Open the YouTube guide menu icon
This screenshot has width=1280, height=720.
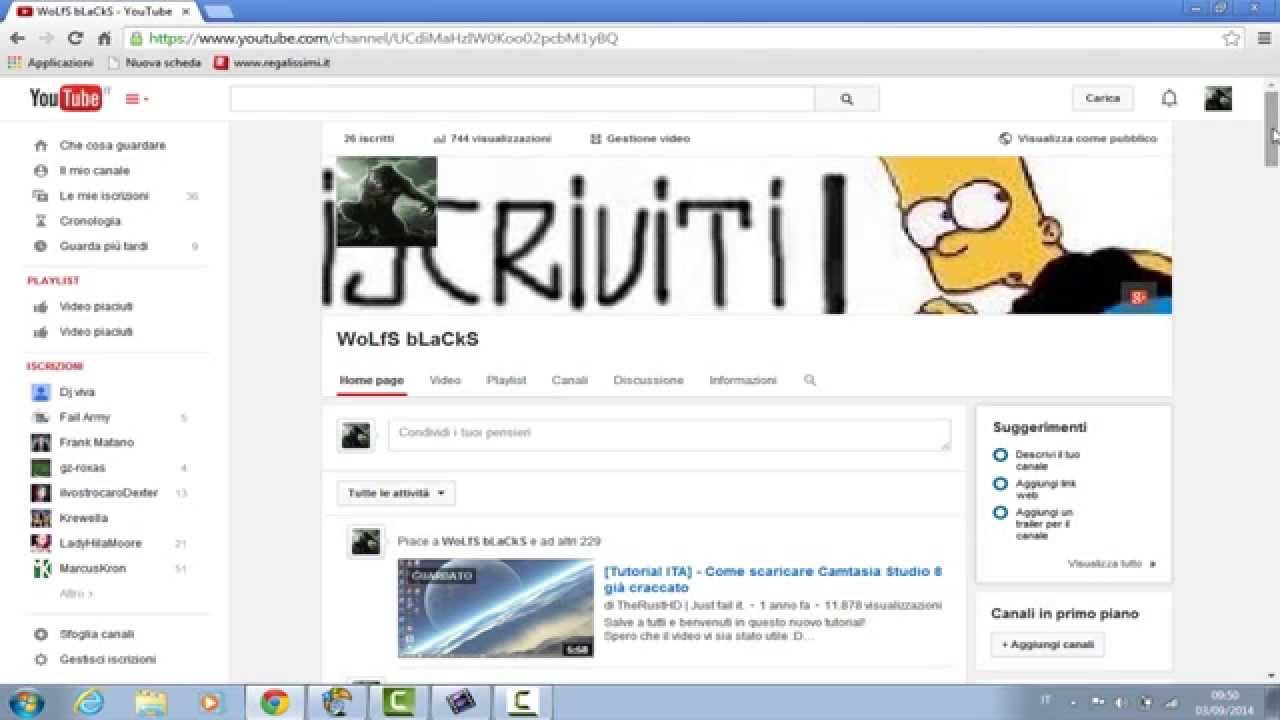(137, 99)
